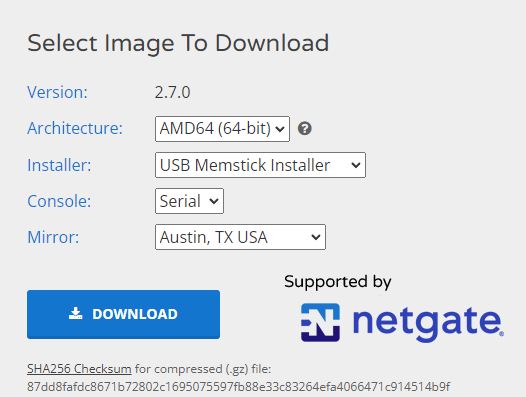Open the Architecture AMD64 (64-bit) dropdown

[222, 129]
